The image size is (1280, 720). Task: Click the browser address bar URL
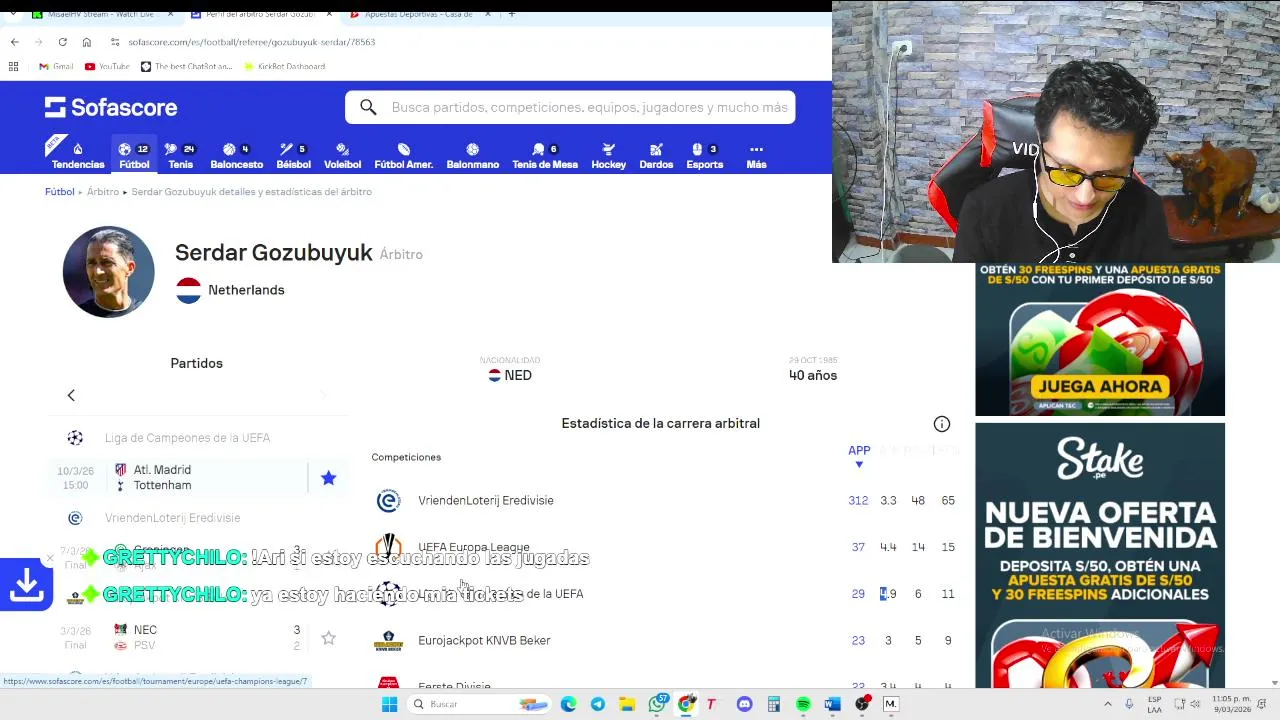coord(251,42)
